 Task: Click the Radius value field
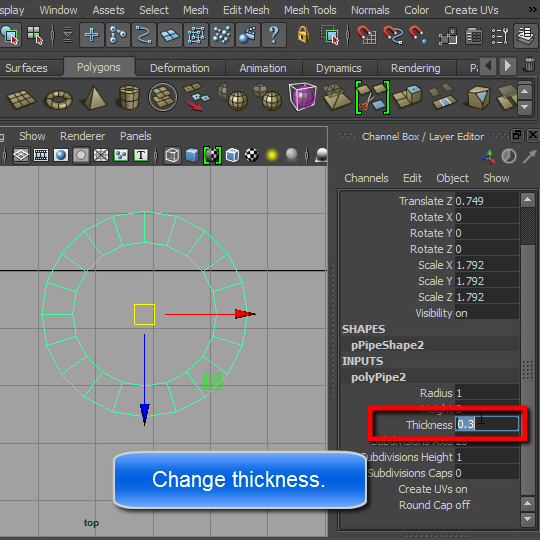[x=487, y=393]
